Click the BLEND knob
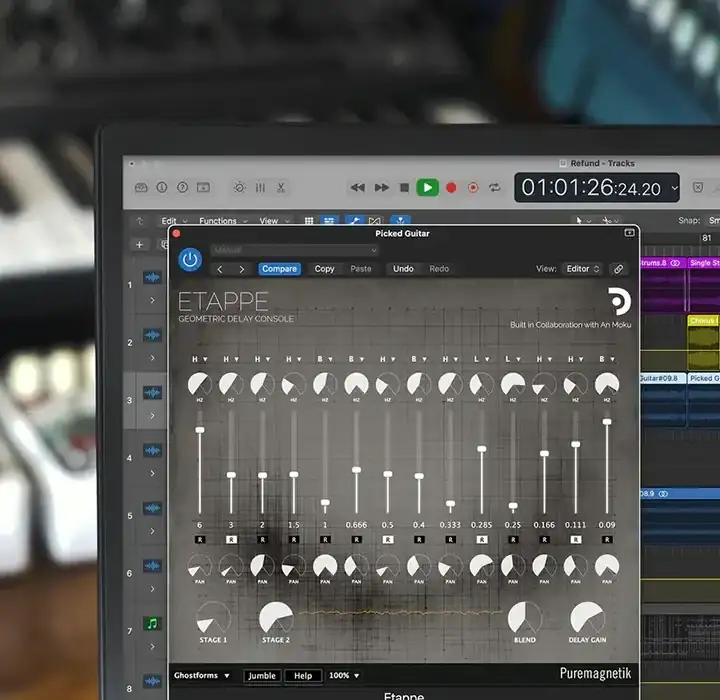This screenshot has height=700, width=720. click(524, 618)
